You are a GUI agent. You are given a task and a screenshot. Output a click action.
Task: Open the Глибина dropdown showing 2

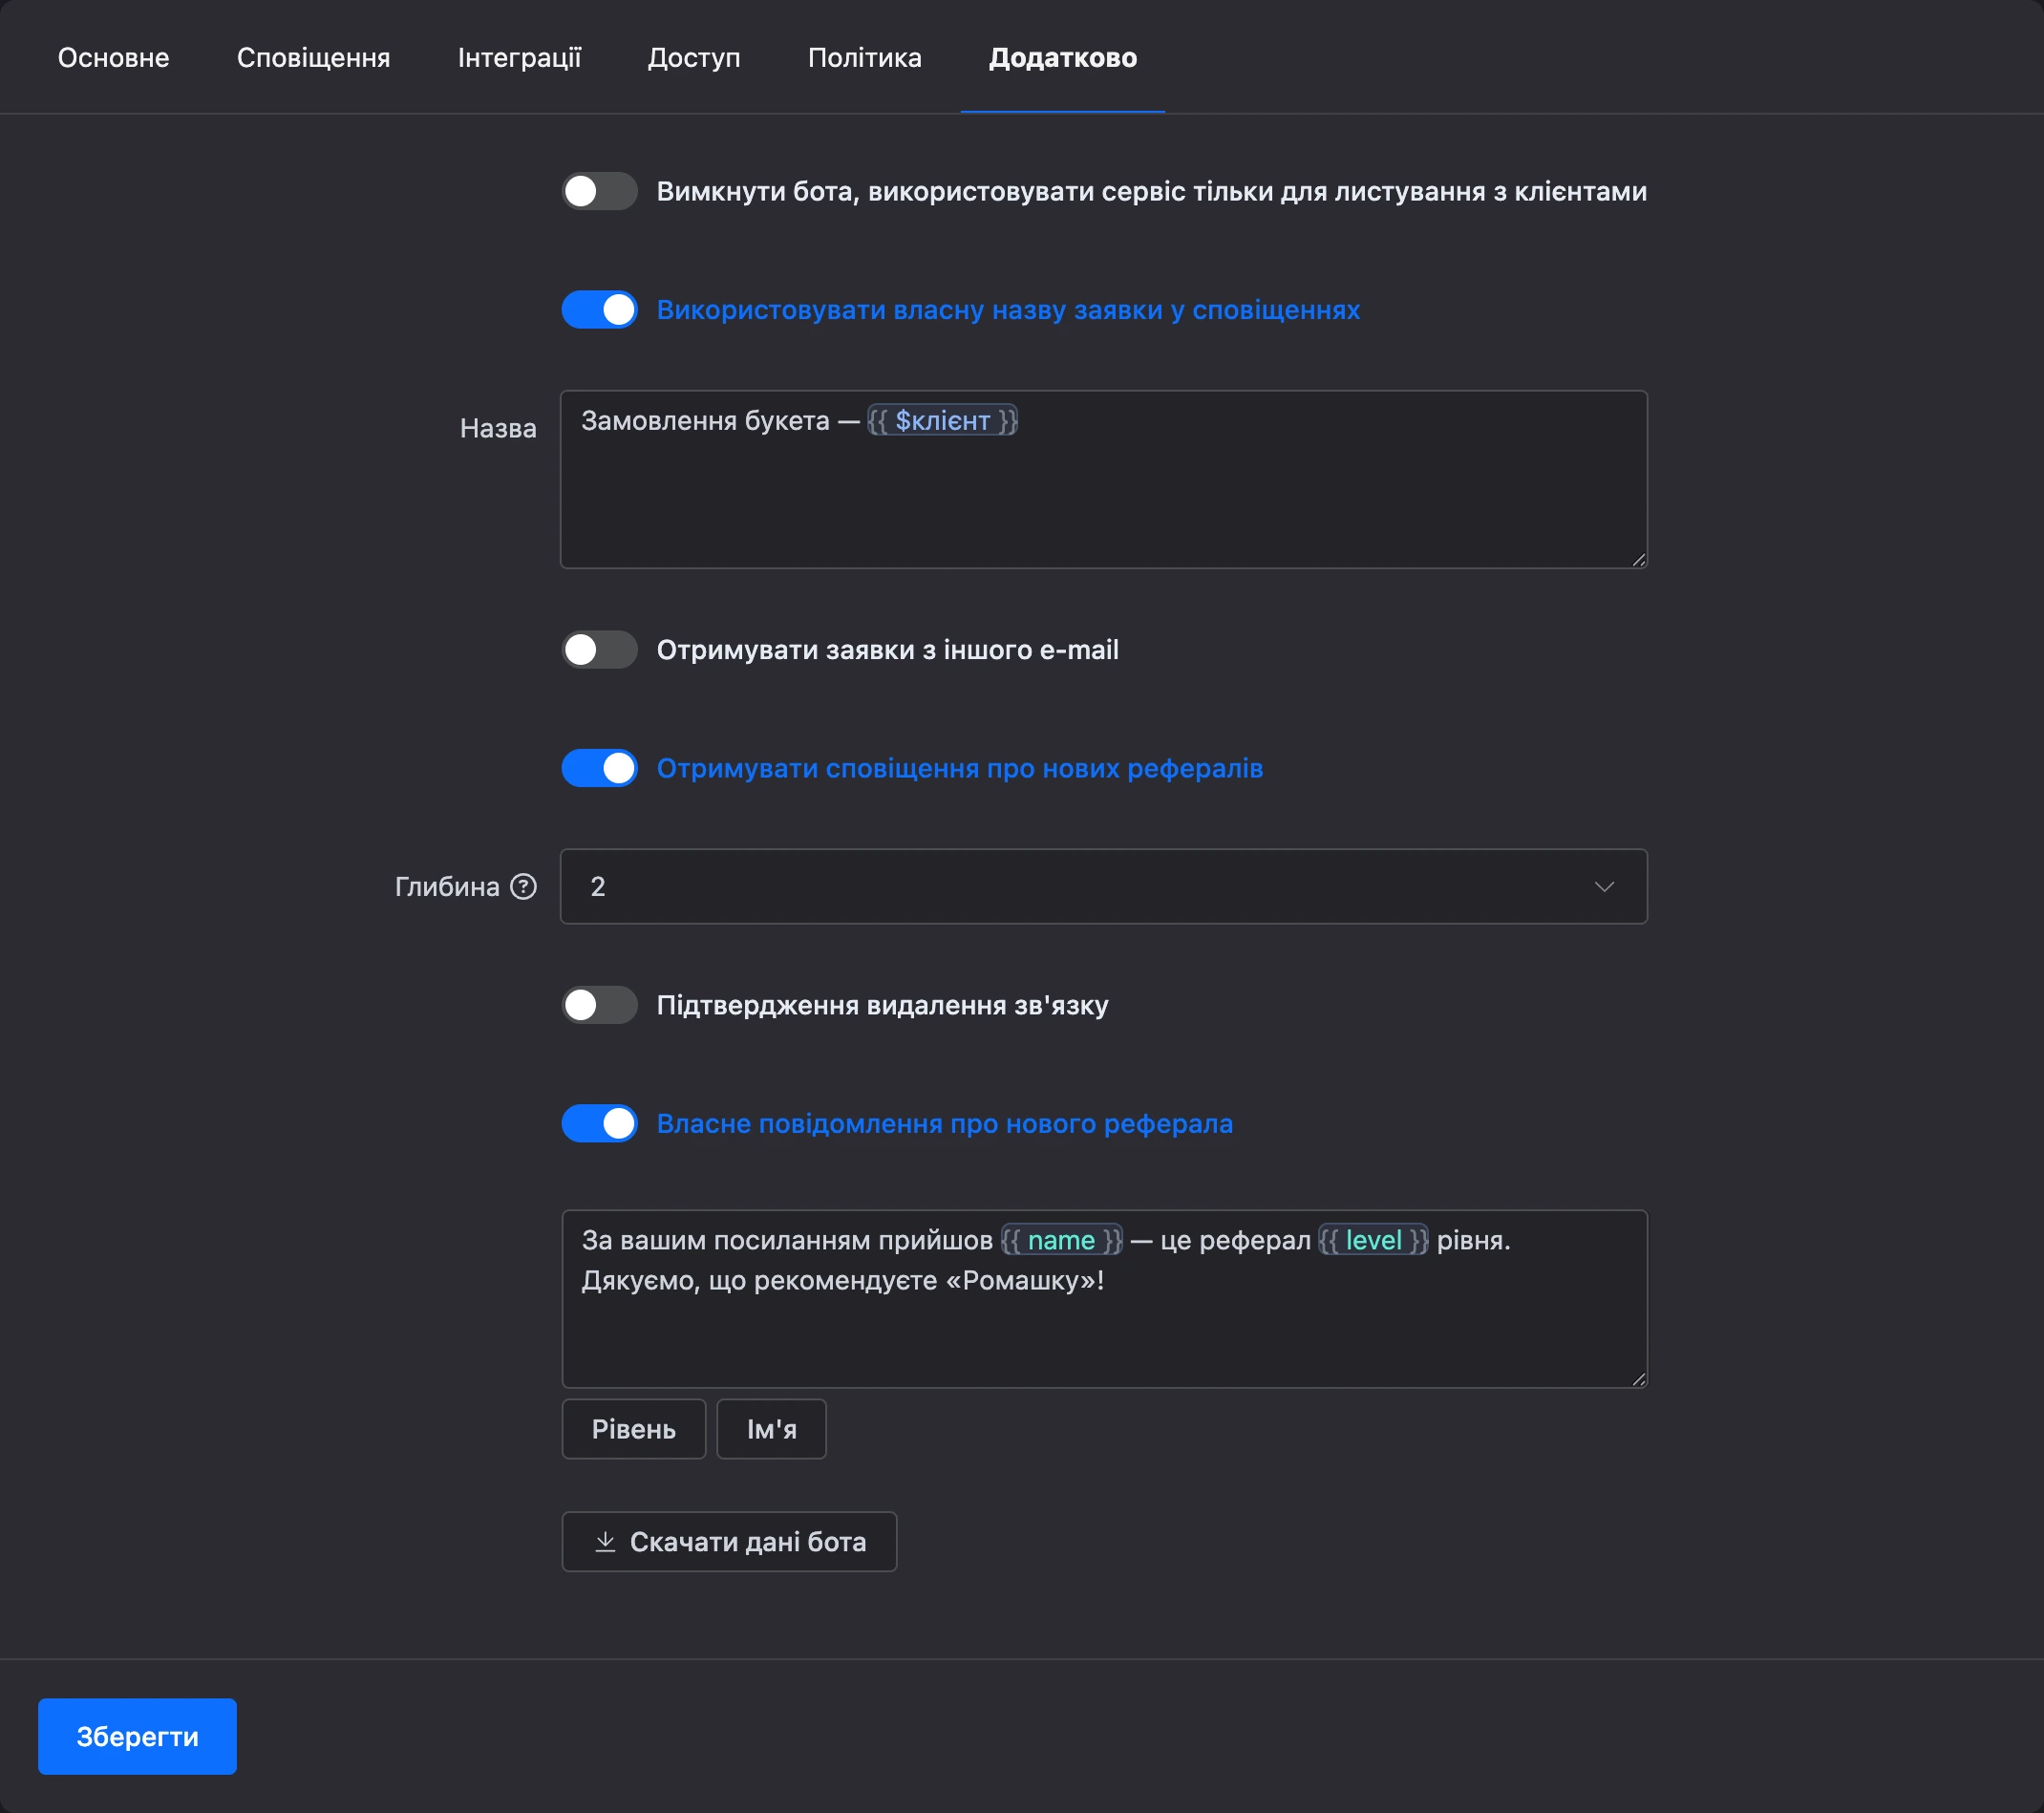[1103, 887]
